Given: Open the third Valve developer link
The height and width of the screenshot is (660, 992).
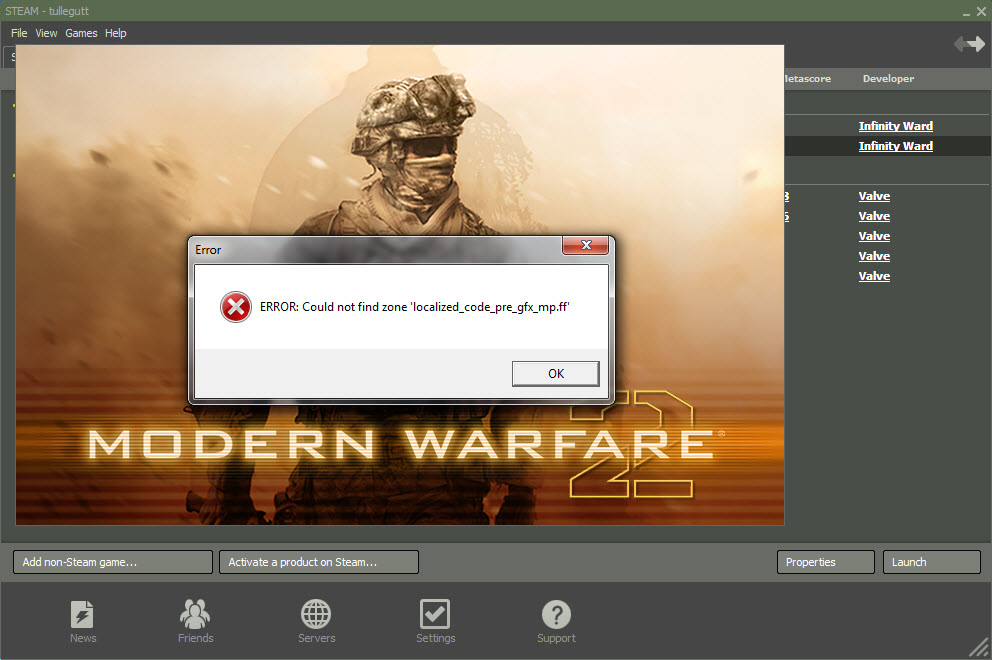Looking at the screenshot, I should click(x=874, y=236).
